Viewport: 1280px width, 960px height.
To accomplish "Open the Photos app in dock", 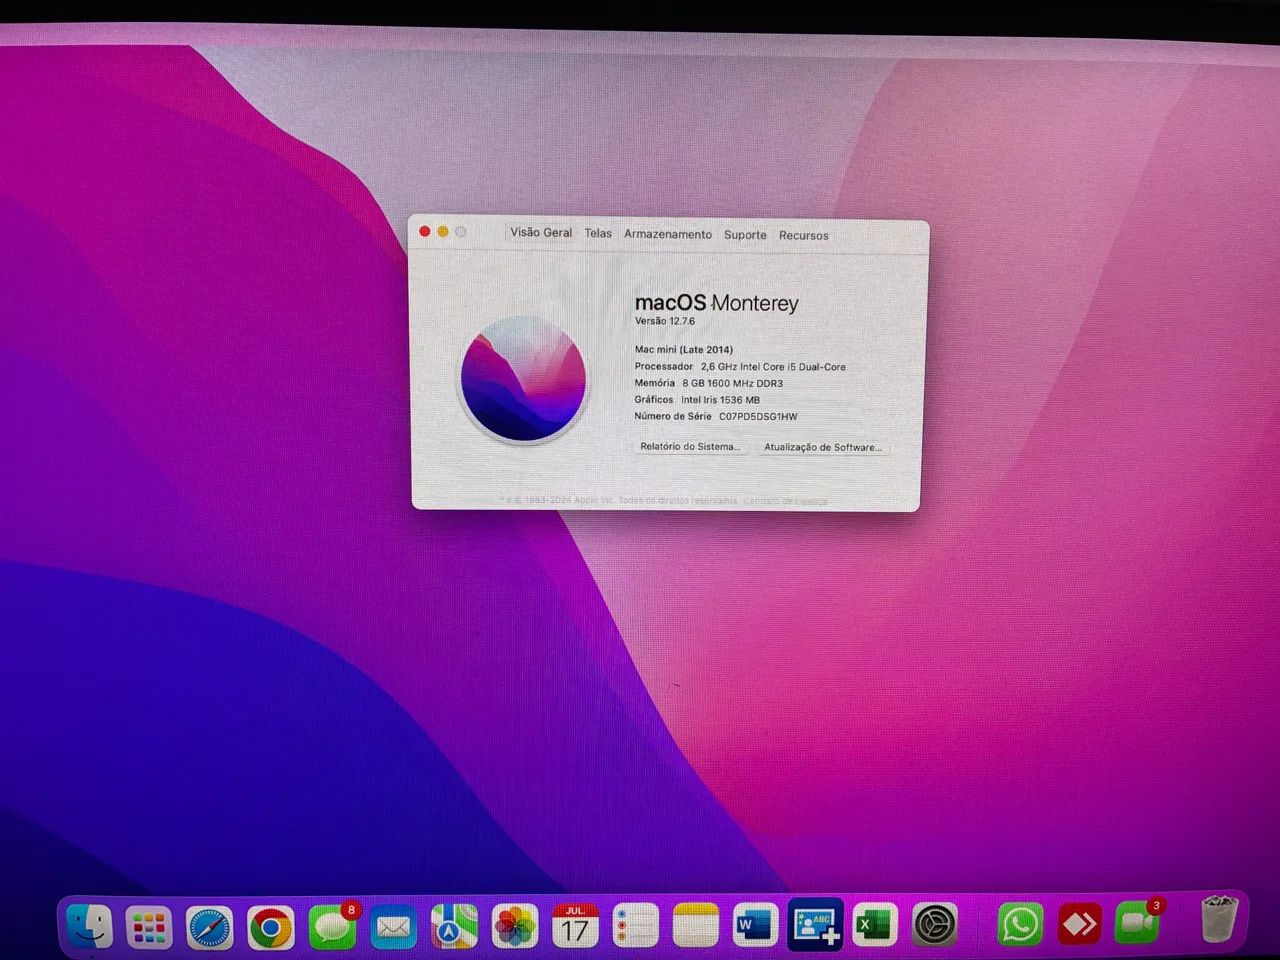I will click(515, 927).
